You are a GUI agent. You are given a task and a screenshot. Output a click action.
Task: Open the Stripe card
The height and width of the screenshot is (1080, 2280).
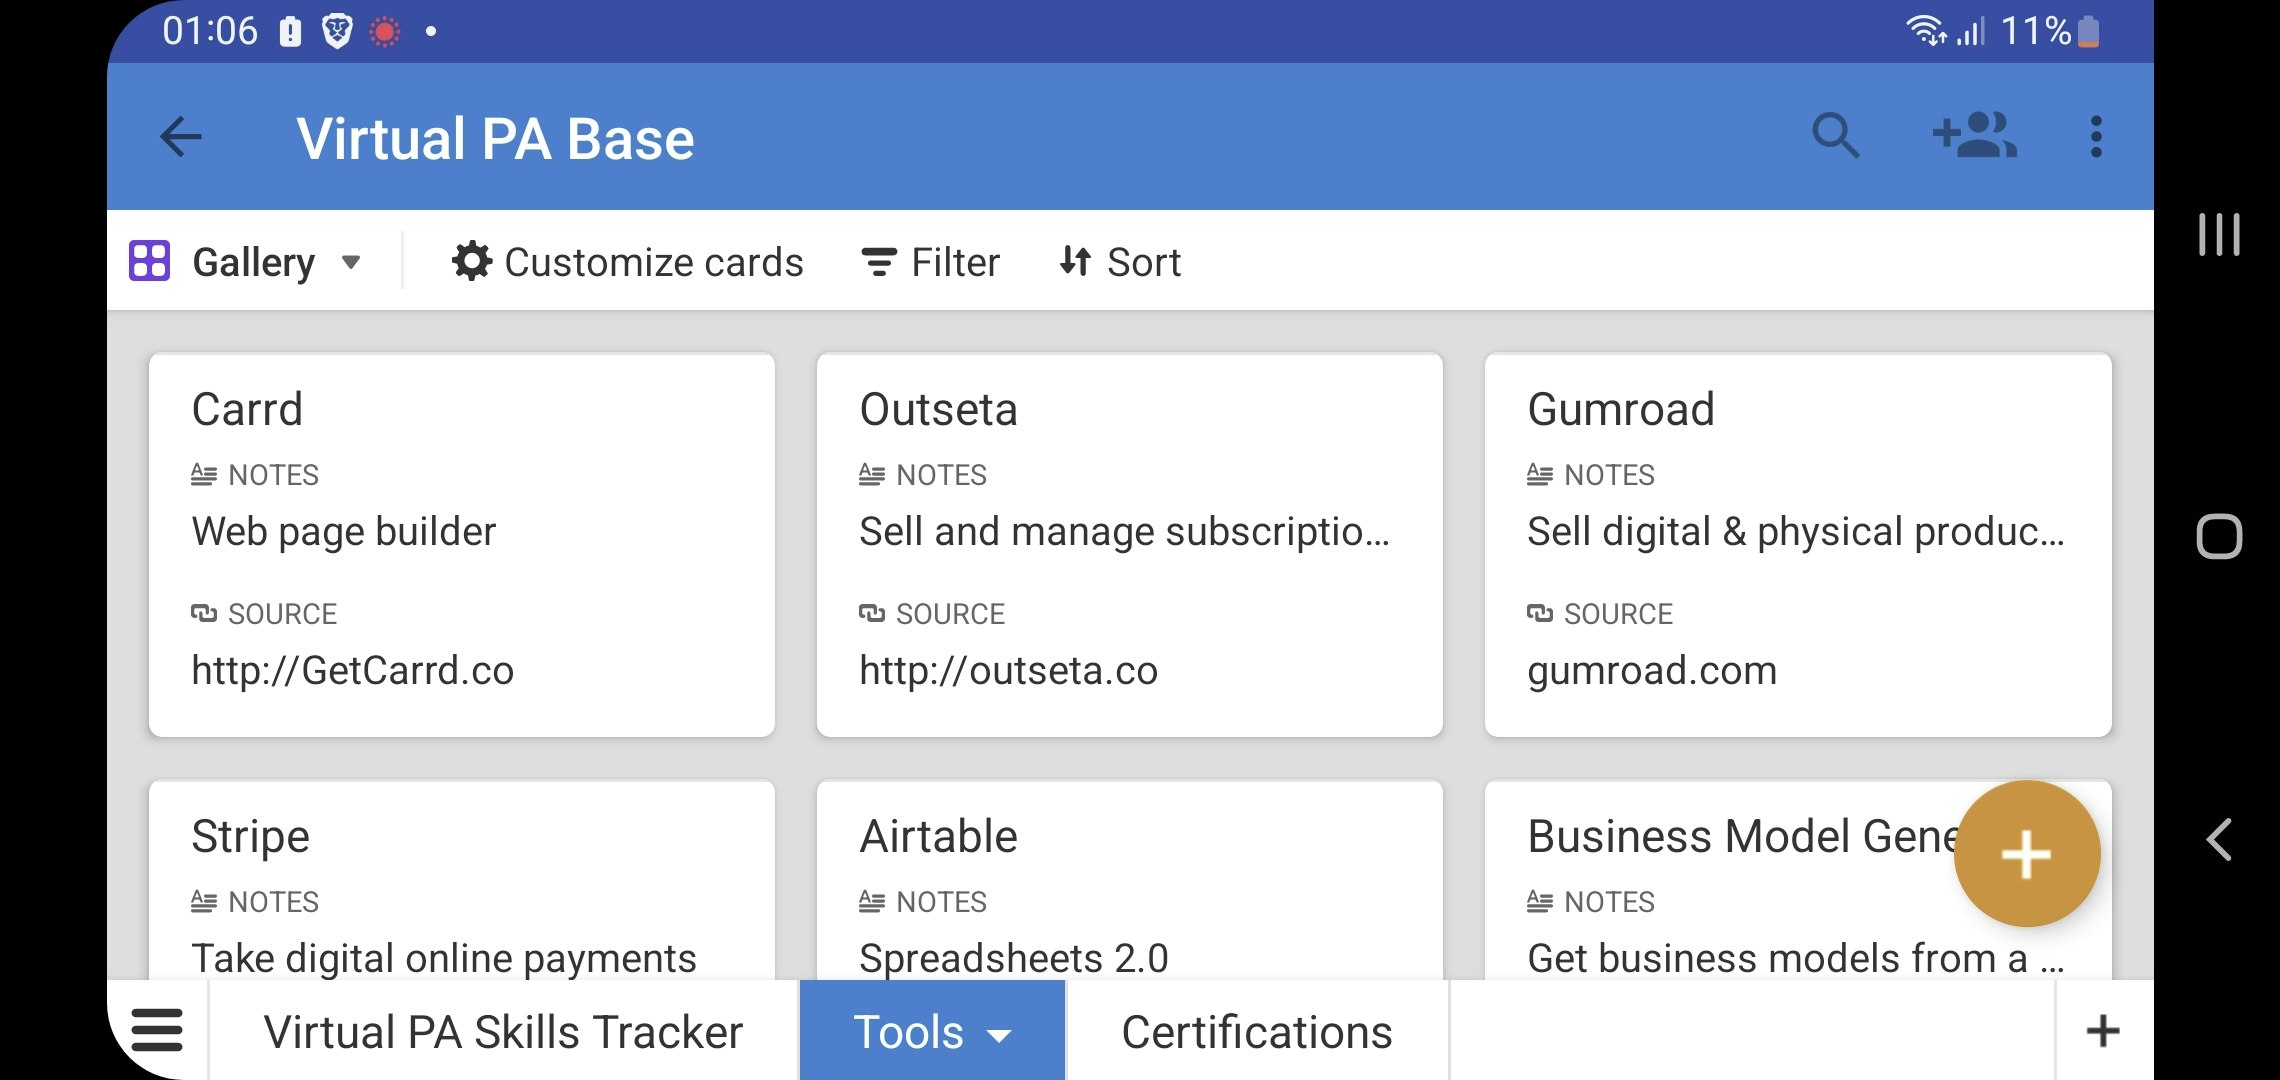pos(462,880)
